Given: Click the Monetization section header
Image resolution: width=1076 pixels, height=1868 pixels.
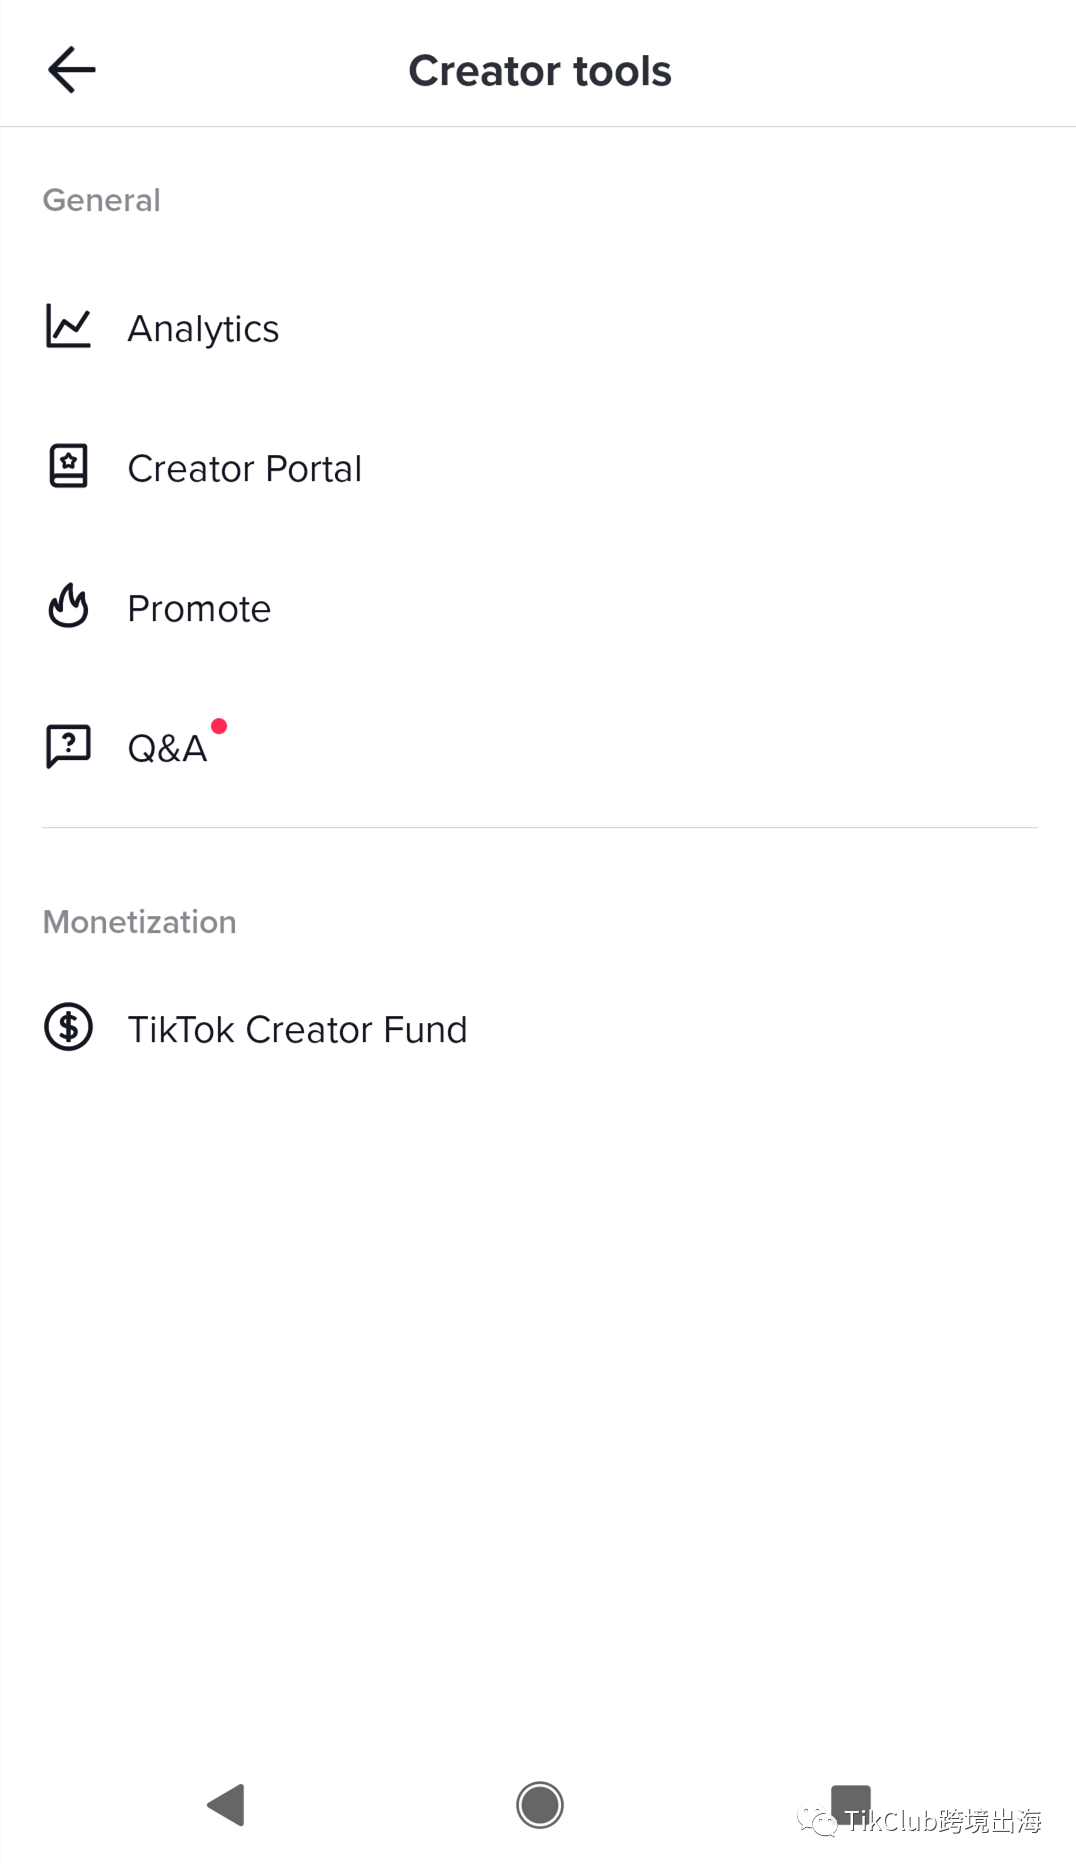Looking at the screenshot, I should [140, 922].
